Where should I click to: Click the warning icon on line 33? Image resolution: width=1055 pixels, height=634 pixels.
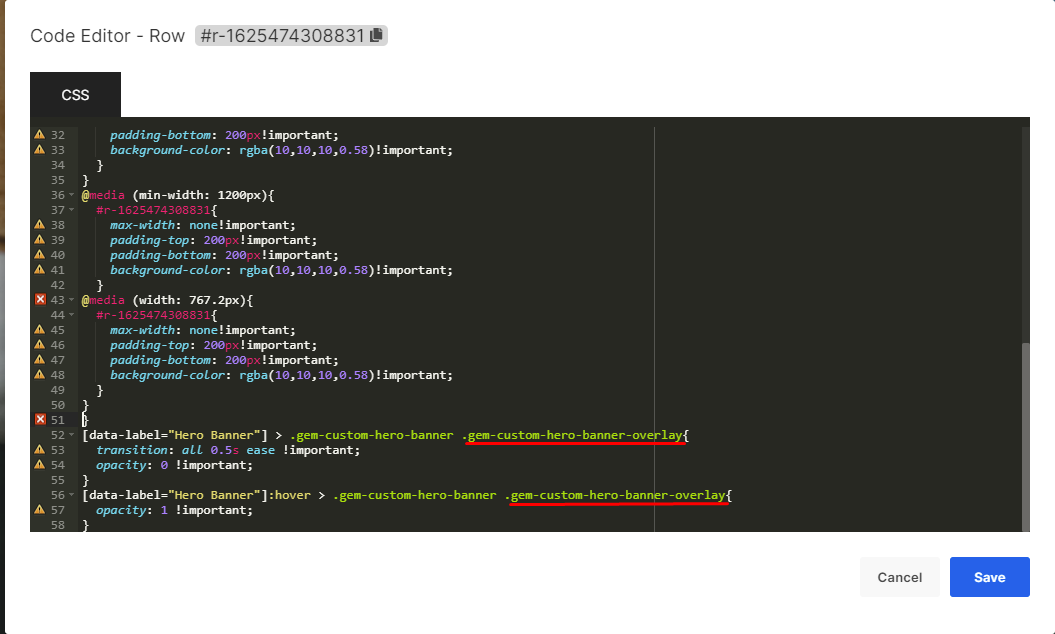tap(40, 149)
